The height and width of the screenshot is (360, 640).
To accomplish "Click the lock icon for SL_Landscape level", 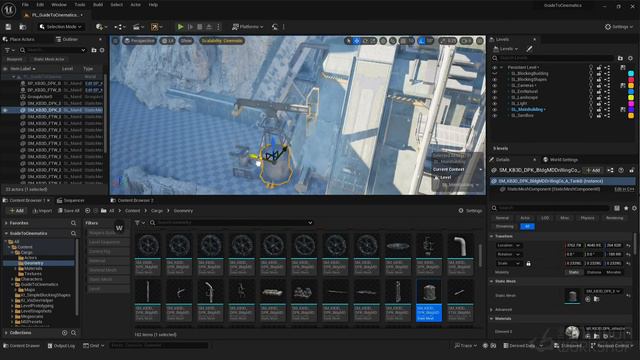I will [x=599, y=98].
